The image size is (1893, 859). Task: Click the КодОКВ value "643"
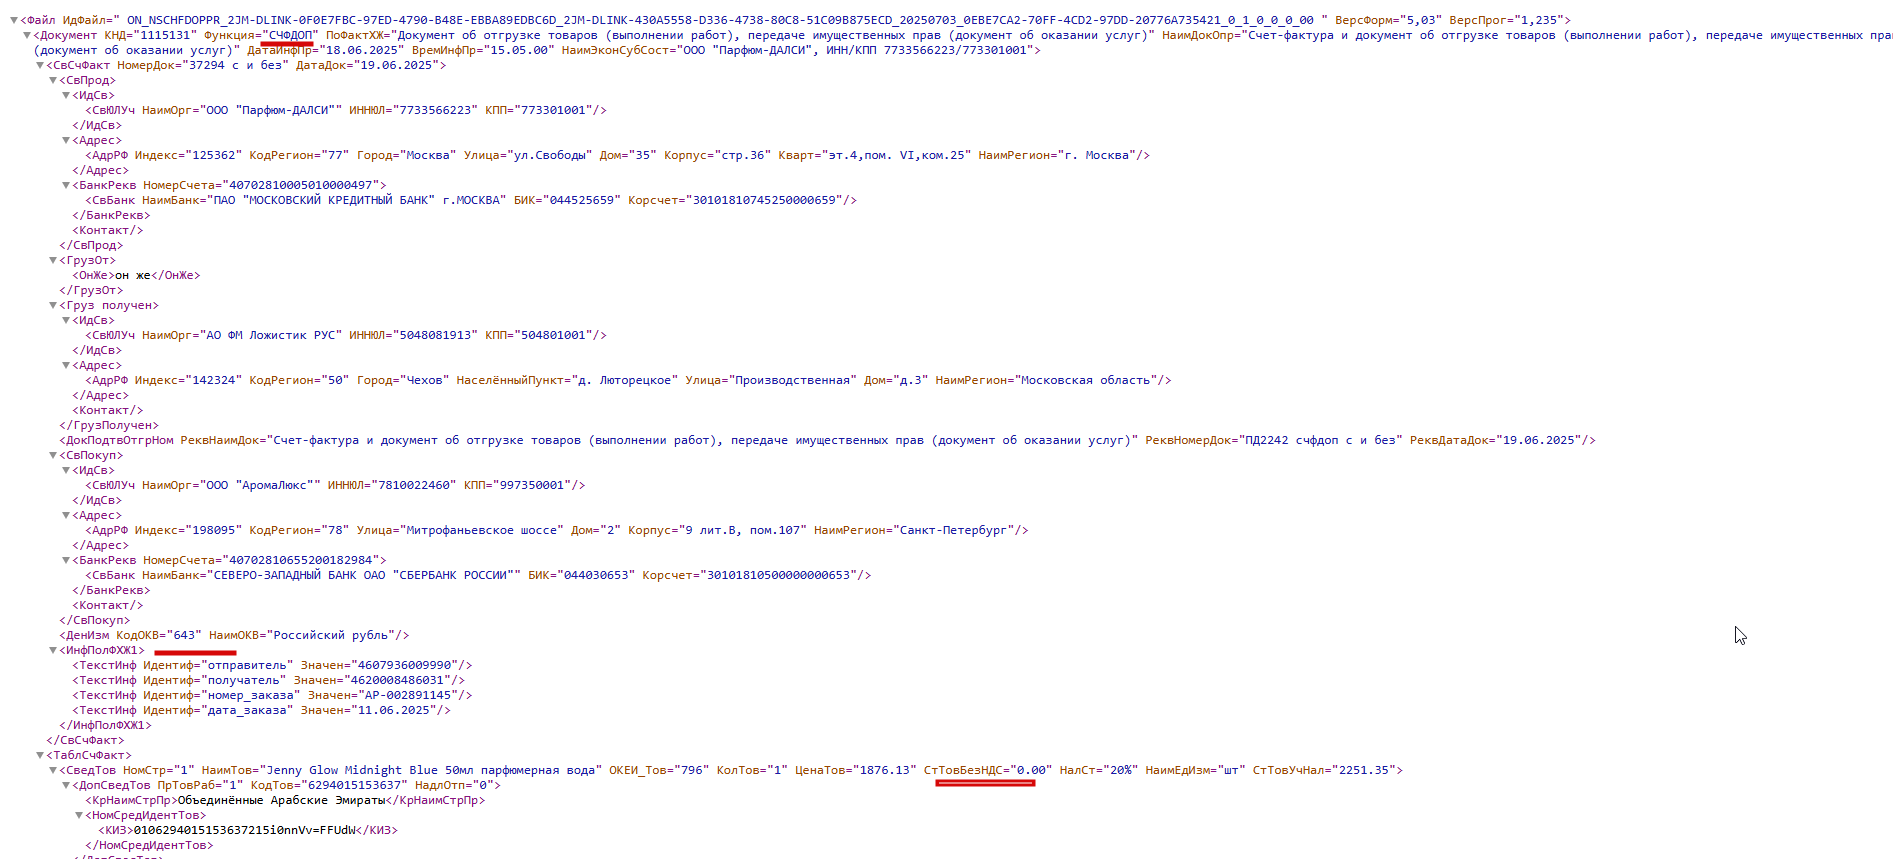click(x=184, y=635)
